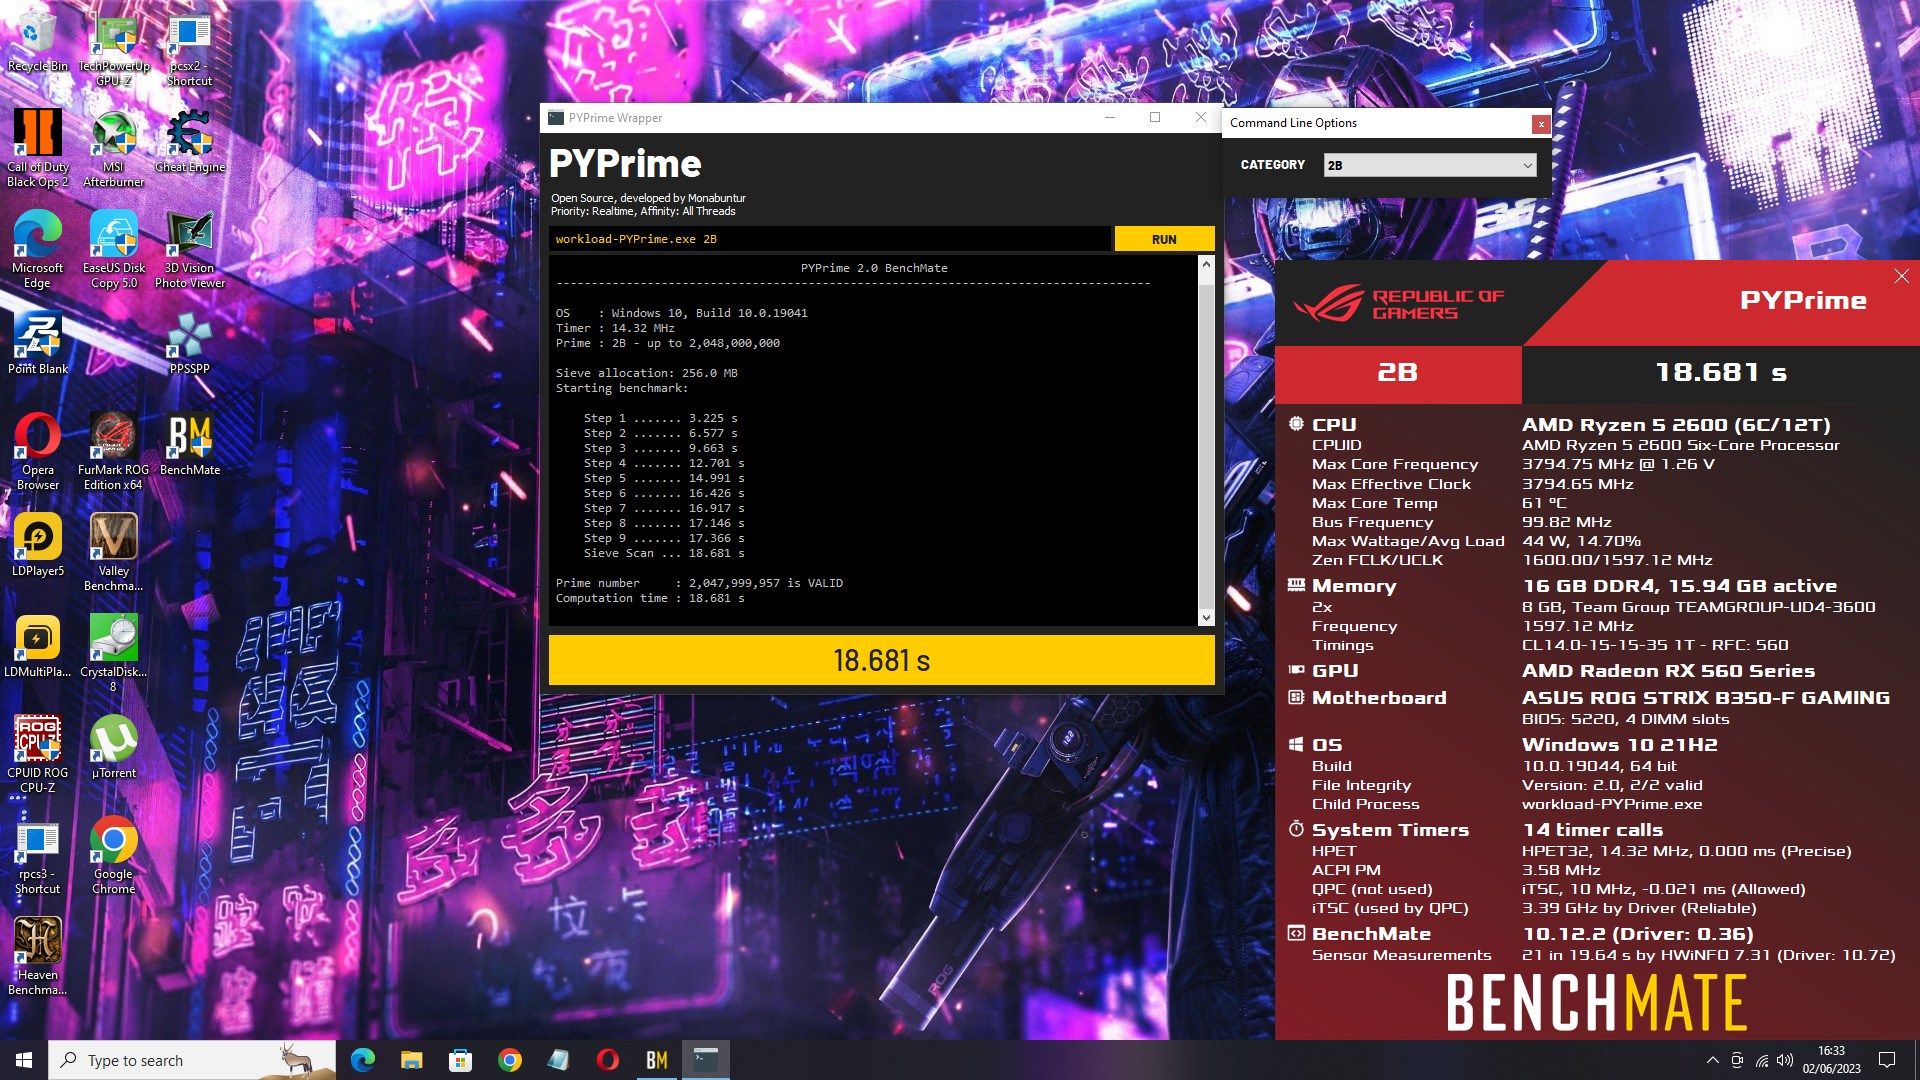The height and width of the screenshot is (1080, 1920).
Task: Open Heaven Benchmark desktop icon
Action: 37,956
